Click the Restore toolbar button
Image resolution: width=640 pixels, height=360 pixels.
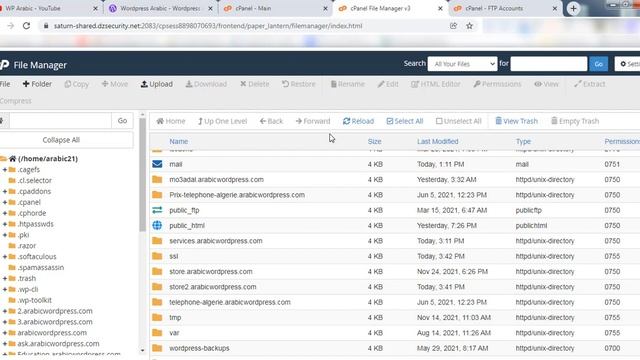pos(299,84)
